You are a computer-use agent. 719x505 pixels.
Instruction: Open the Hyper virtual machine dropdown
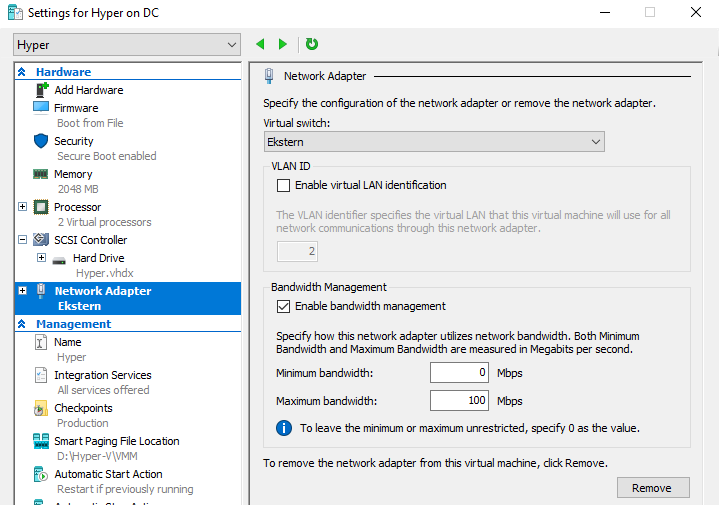[127, 44]
